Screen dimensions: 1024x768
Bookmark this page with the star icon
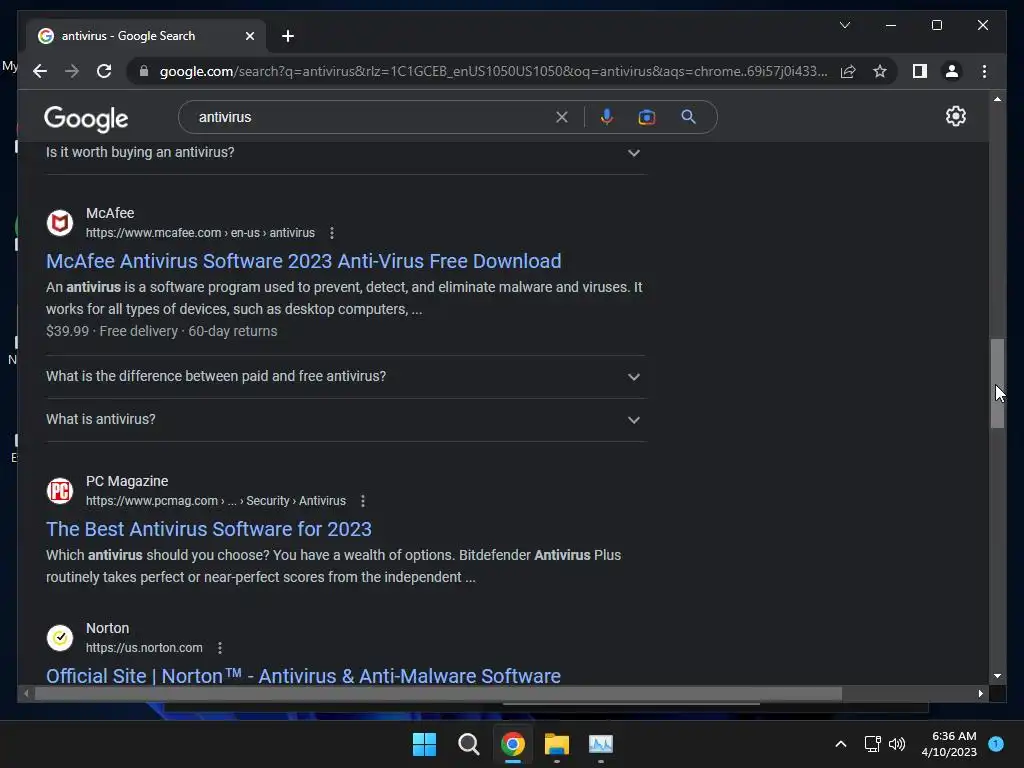(880, 71)
